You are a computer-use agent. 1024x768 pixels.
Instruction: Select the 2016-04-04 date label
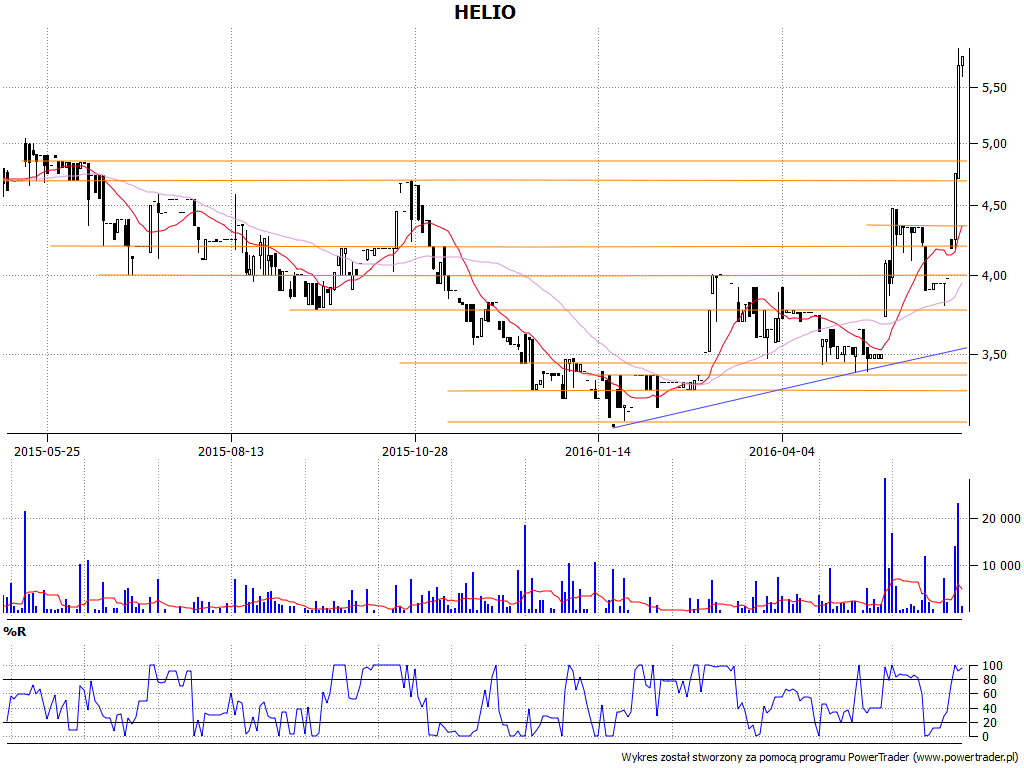click(x=782, y=451)
